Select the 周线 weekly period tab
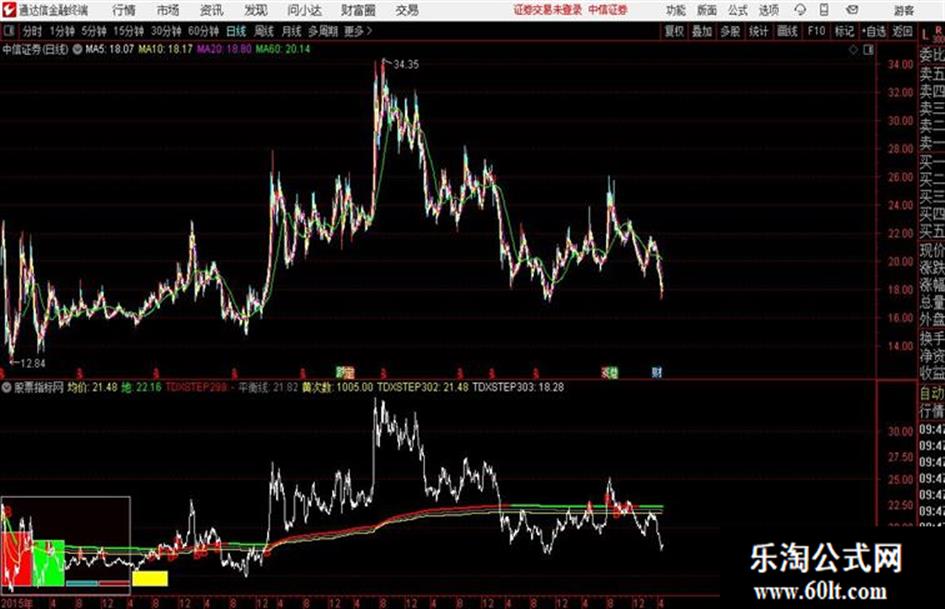945x609 pixels. 264,31
